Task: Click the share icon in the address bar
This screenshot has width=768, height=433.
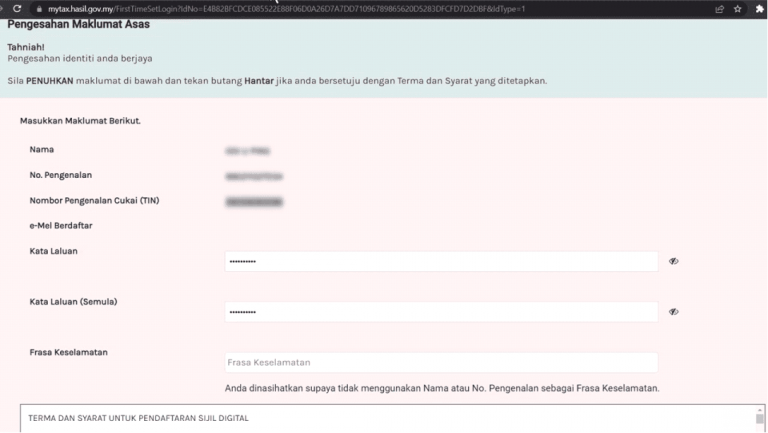Action: (x=719, y=8)
